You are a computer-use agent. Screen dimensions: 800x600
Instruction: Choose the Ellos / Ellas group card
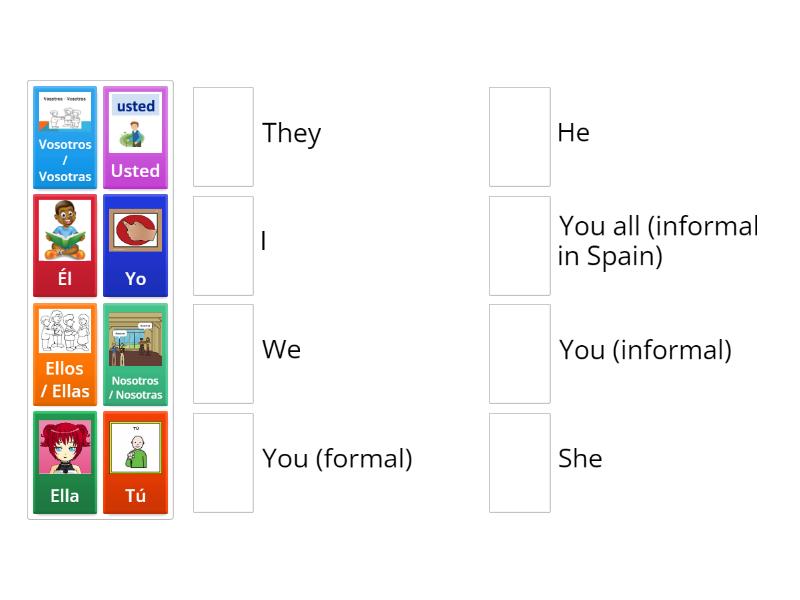[x=64, y=354]
